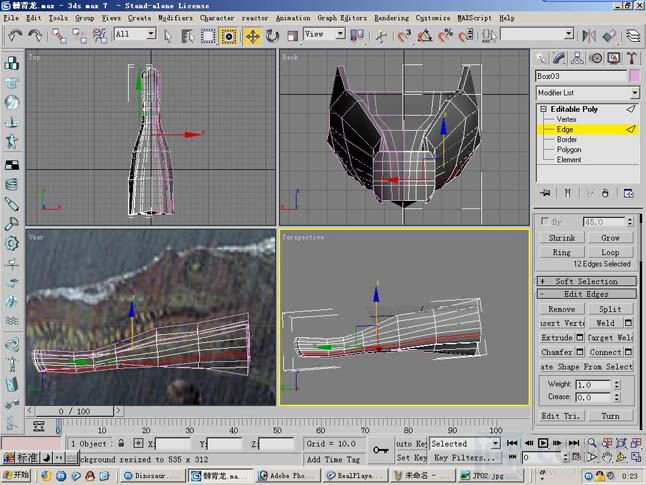Open the Chamfer settings box icon
Screen dimensions: 646x485
coord(580,352)
